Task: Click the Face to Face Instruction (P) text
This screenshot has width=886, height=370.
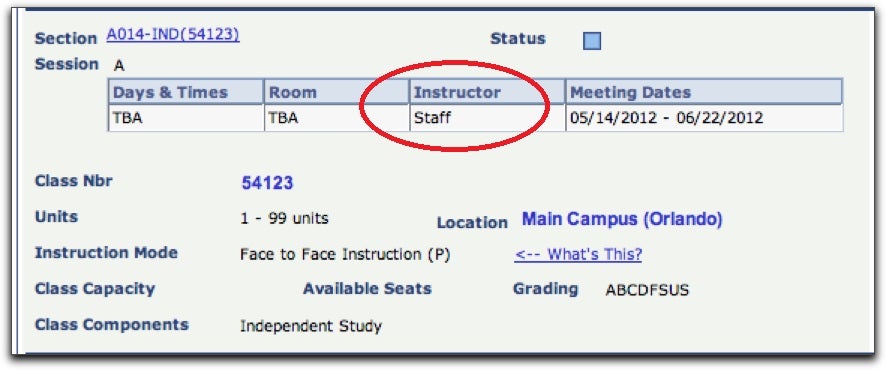Action: [x=345, y=255]
